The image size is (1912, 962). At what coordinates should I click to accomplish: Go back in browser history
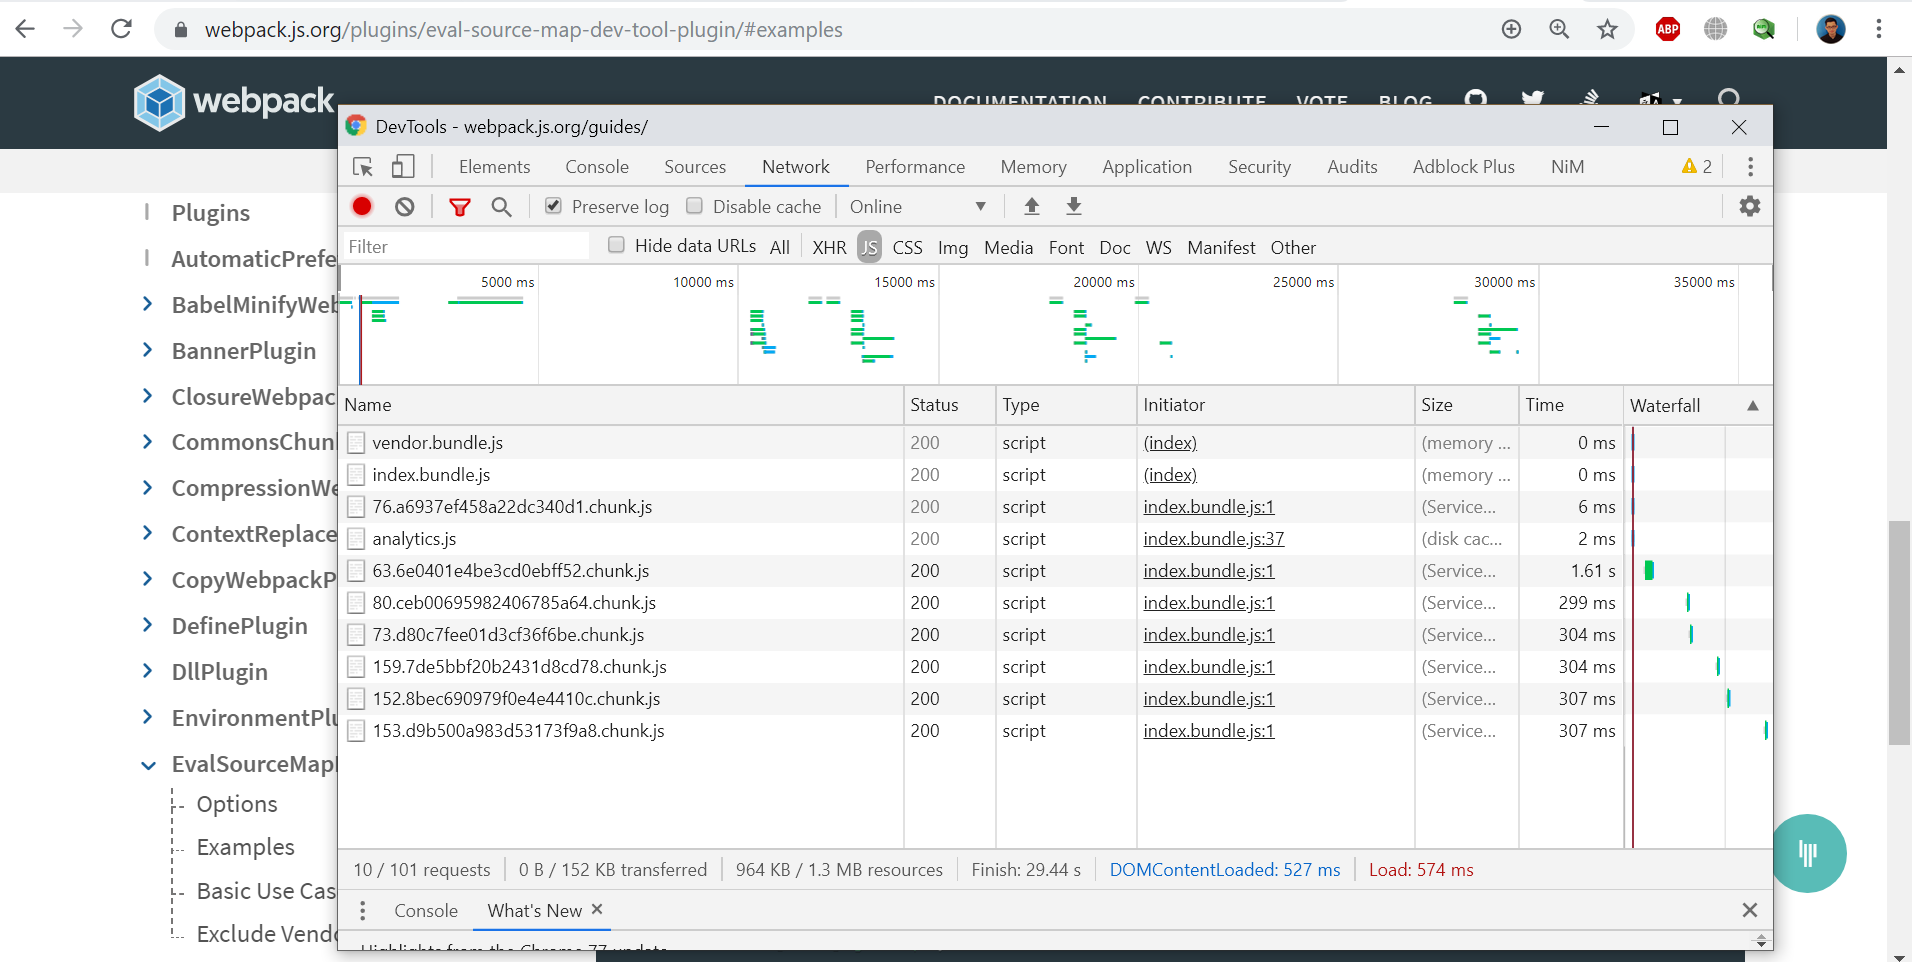click(x=26, y=29)
